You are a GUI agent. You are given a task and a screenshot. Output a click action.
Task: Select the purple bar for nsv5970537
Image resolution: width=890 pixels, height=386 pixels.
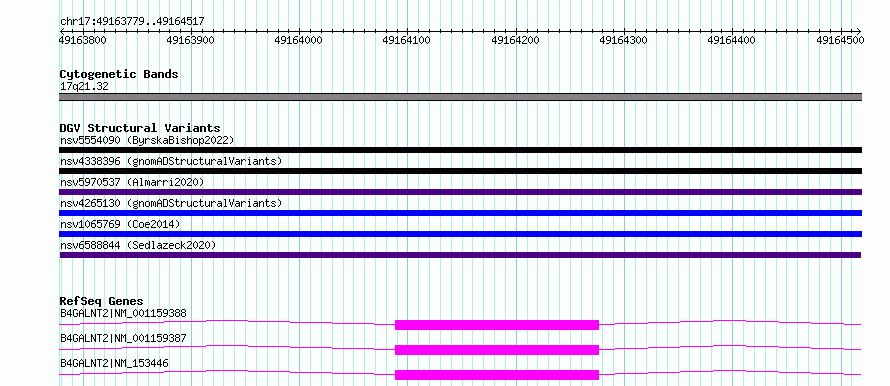click(460, 192)
